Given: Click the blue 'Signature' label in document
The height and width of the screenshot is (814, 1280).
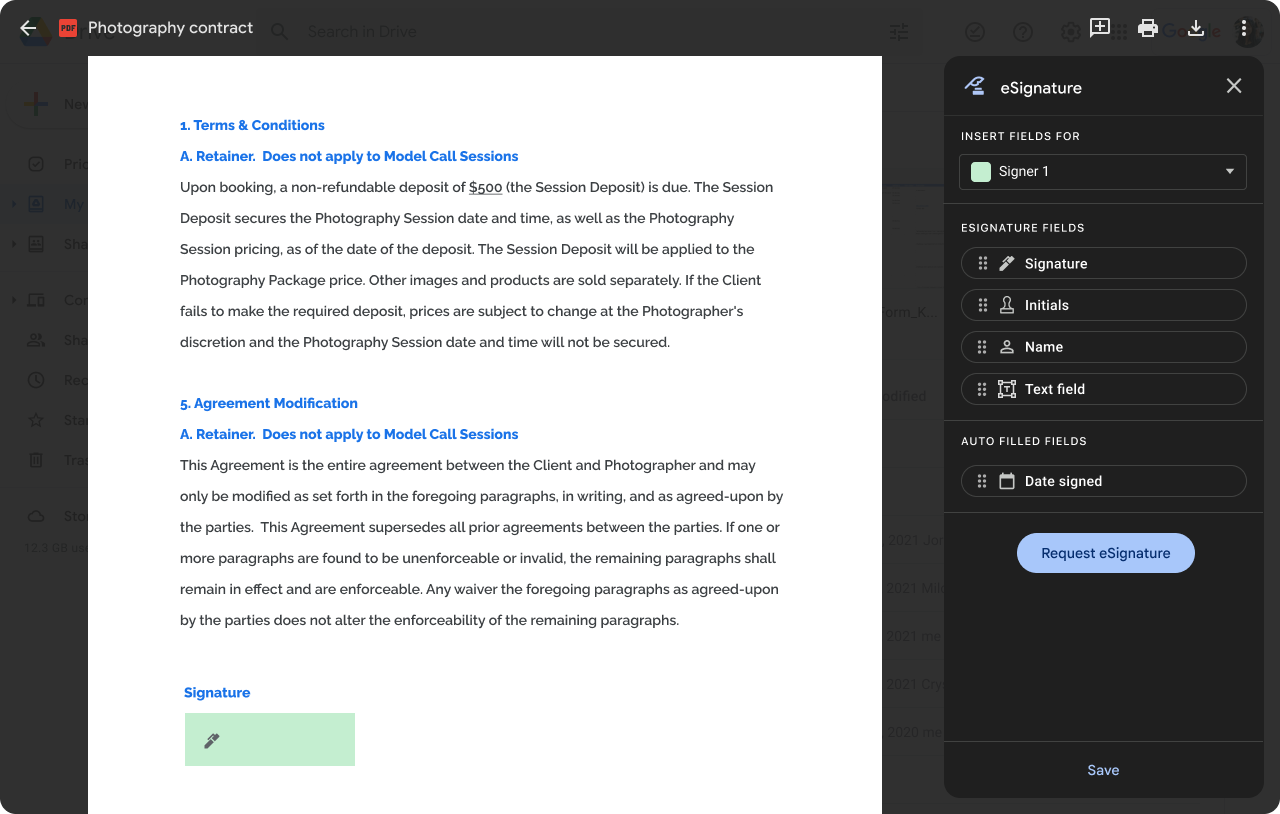Looking at the screenshot, I should (x=217, y=693).
